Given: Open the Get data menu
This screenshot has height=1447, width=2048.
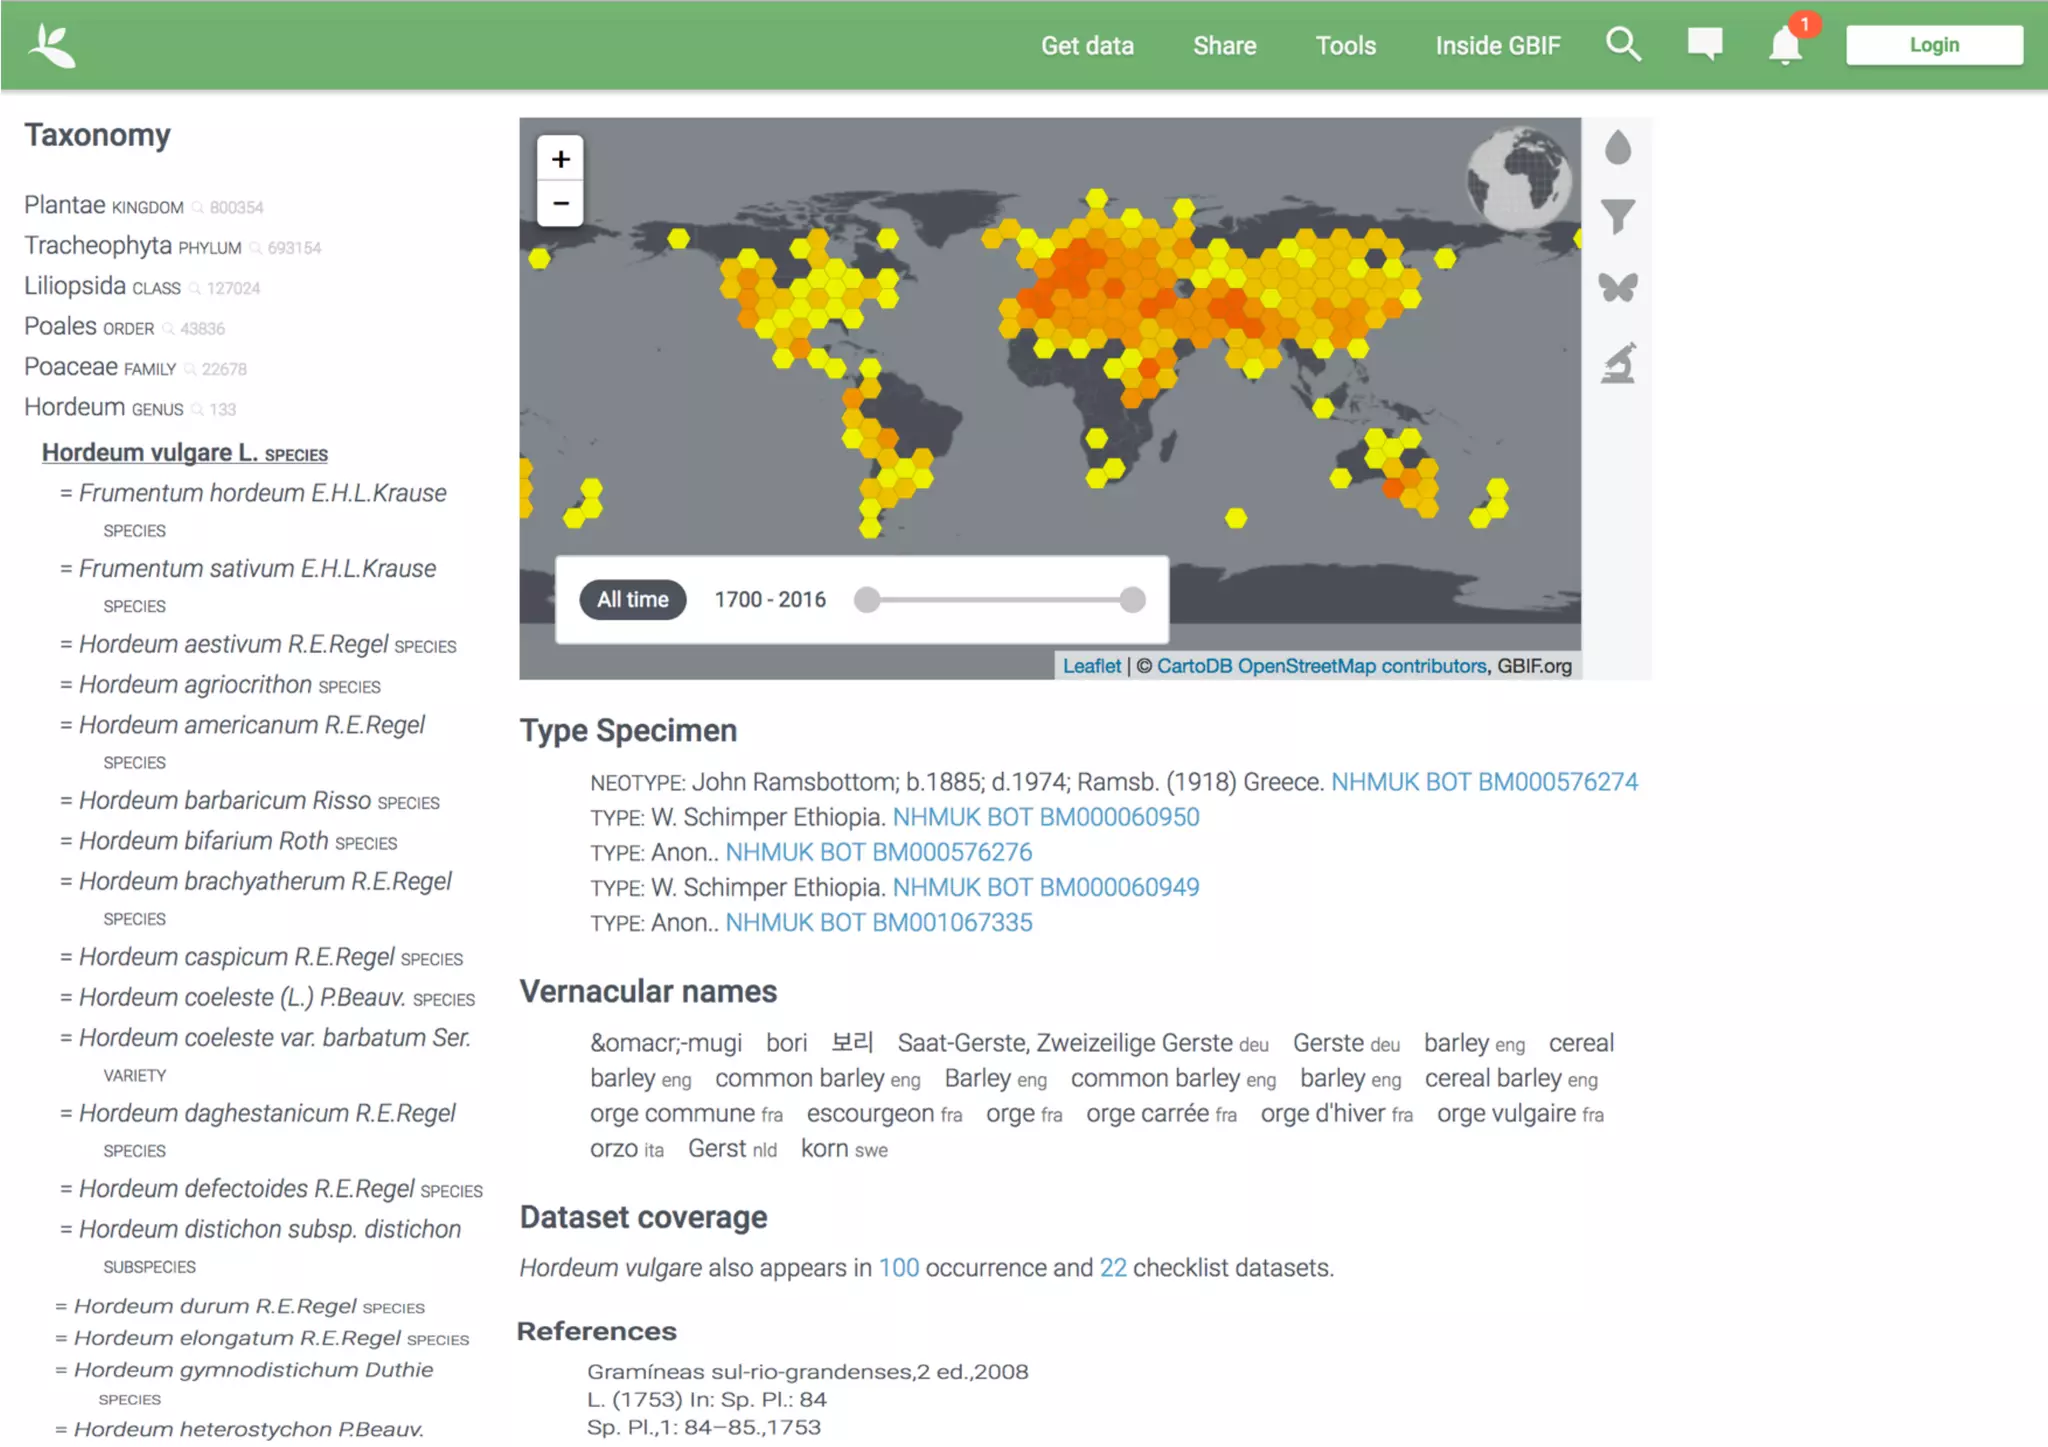Looking at the screenshot, I should (x=1087, y=46).
